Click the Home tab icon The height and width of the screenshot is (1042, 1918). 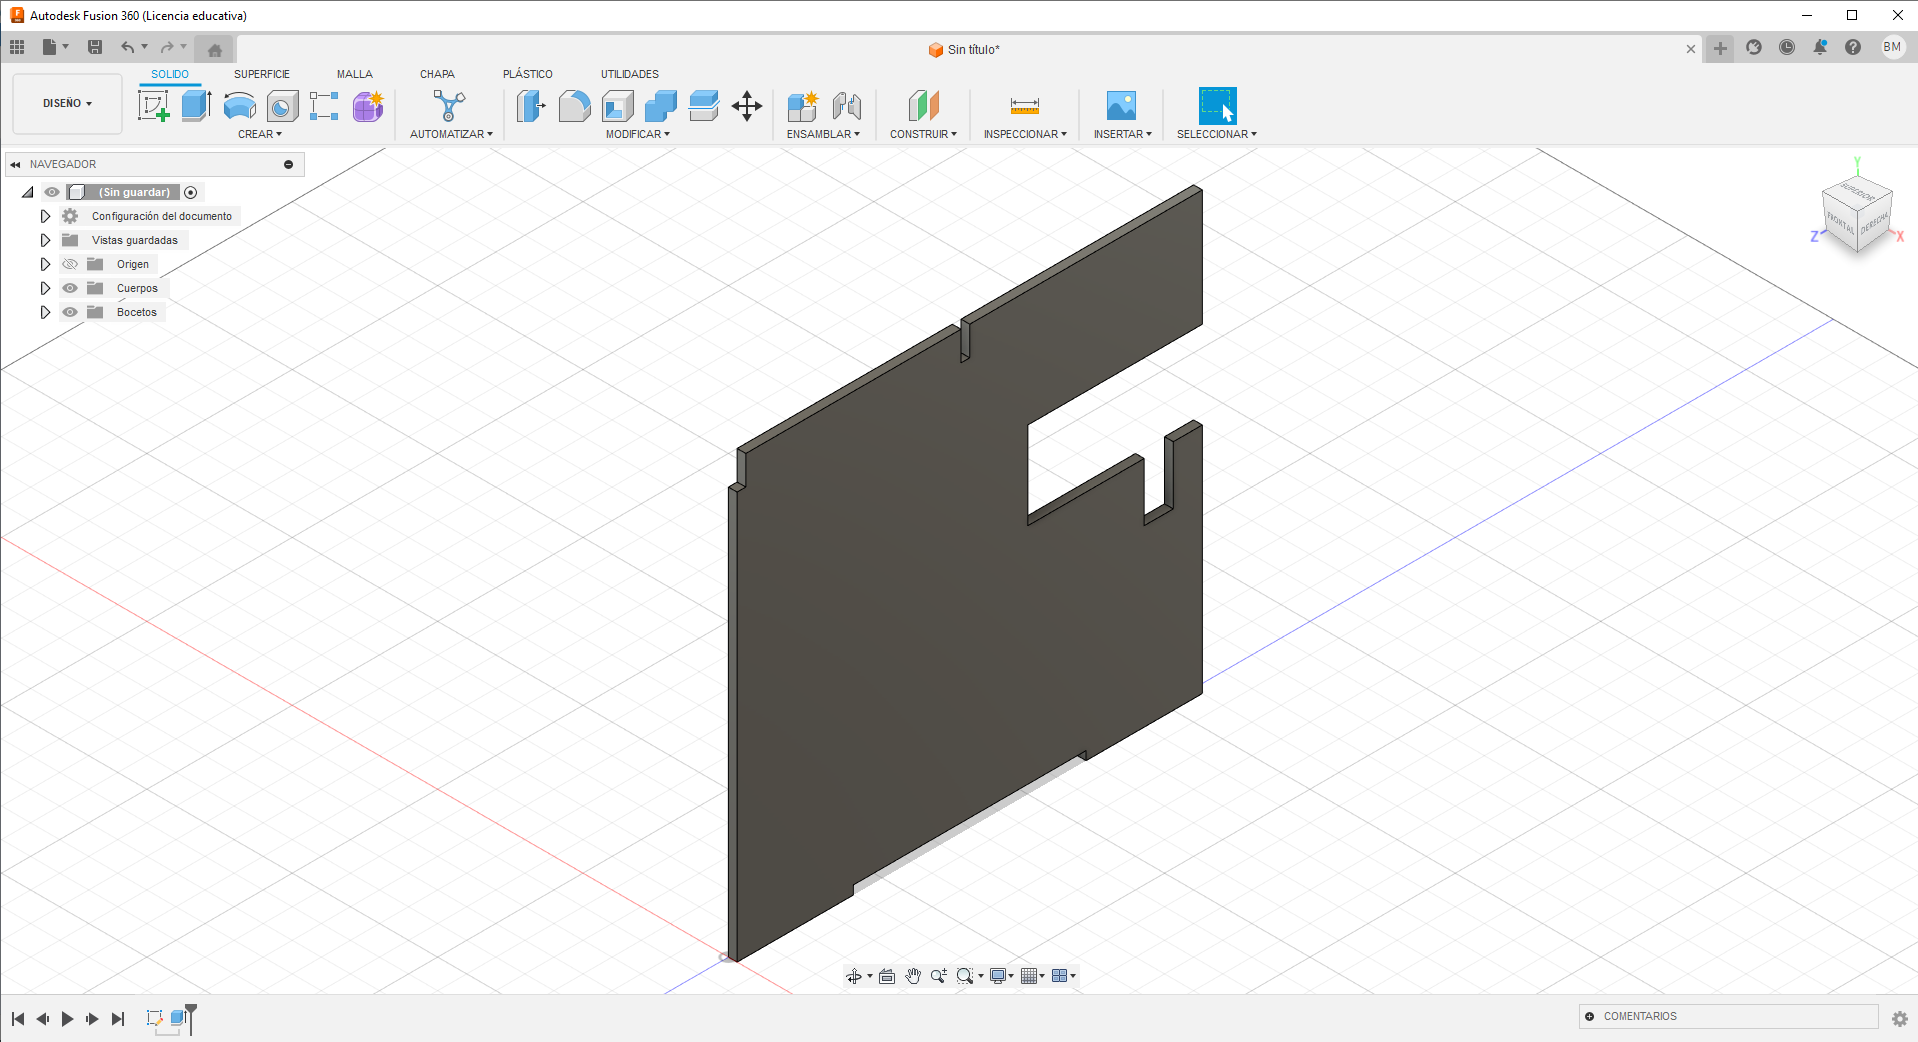215,50
